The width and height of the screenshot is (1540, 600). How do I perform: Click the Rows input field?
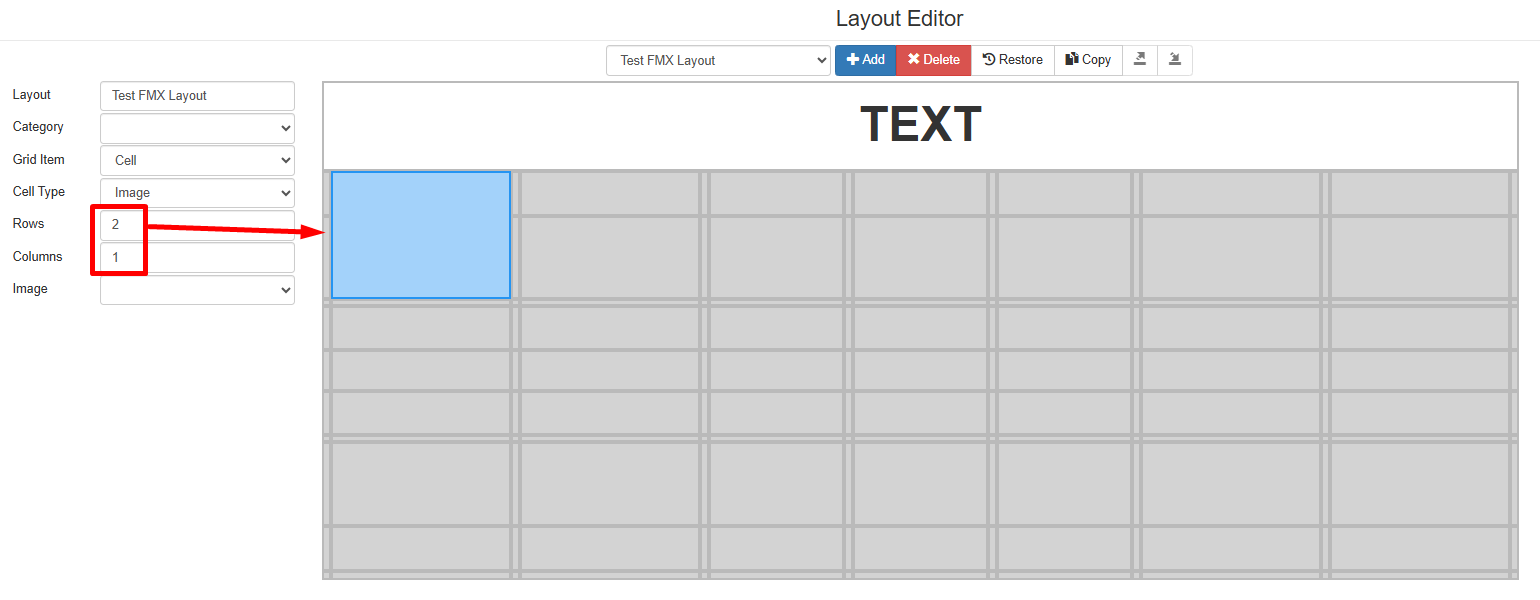197,225
